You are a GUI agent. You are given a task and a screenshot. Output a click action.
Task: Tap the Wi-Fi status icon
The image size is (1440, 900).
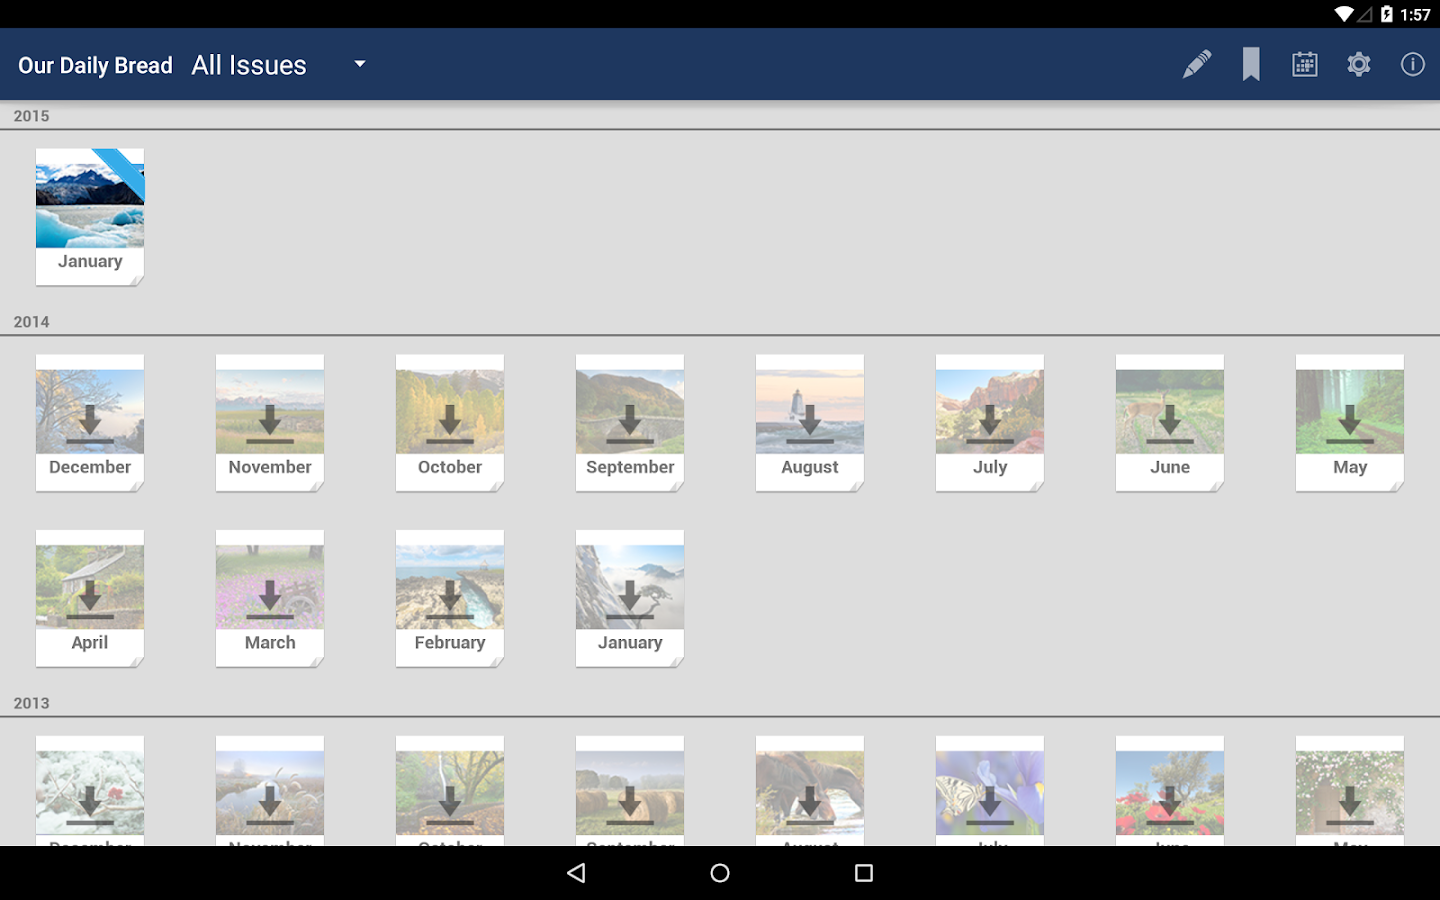click(x=1344, y=14)
